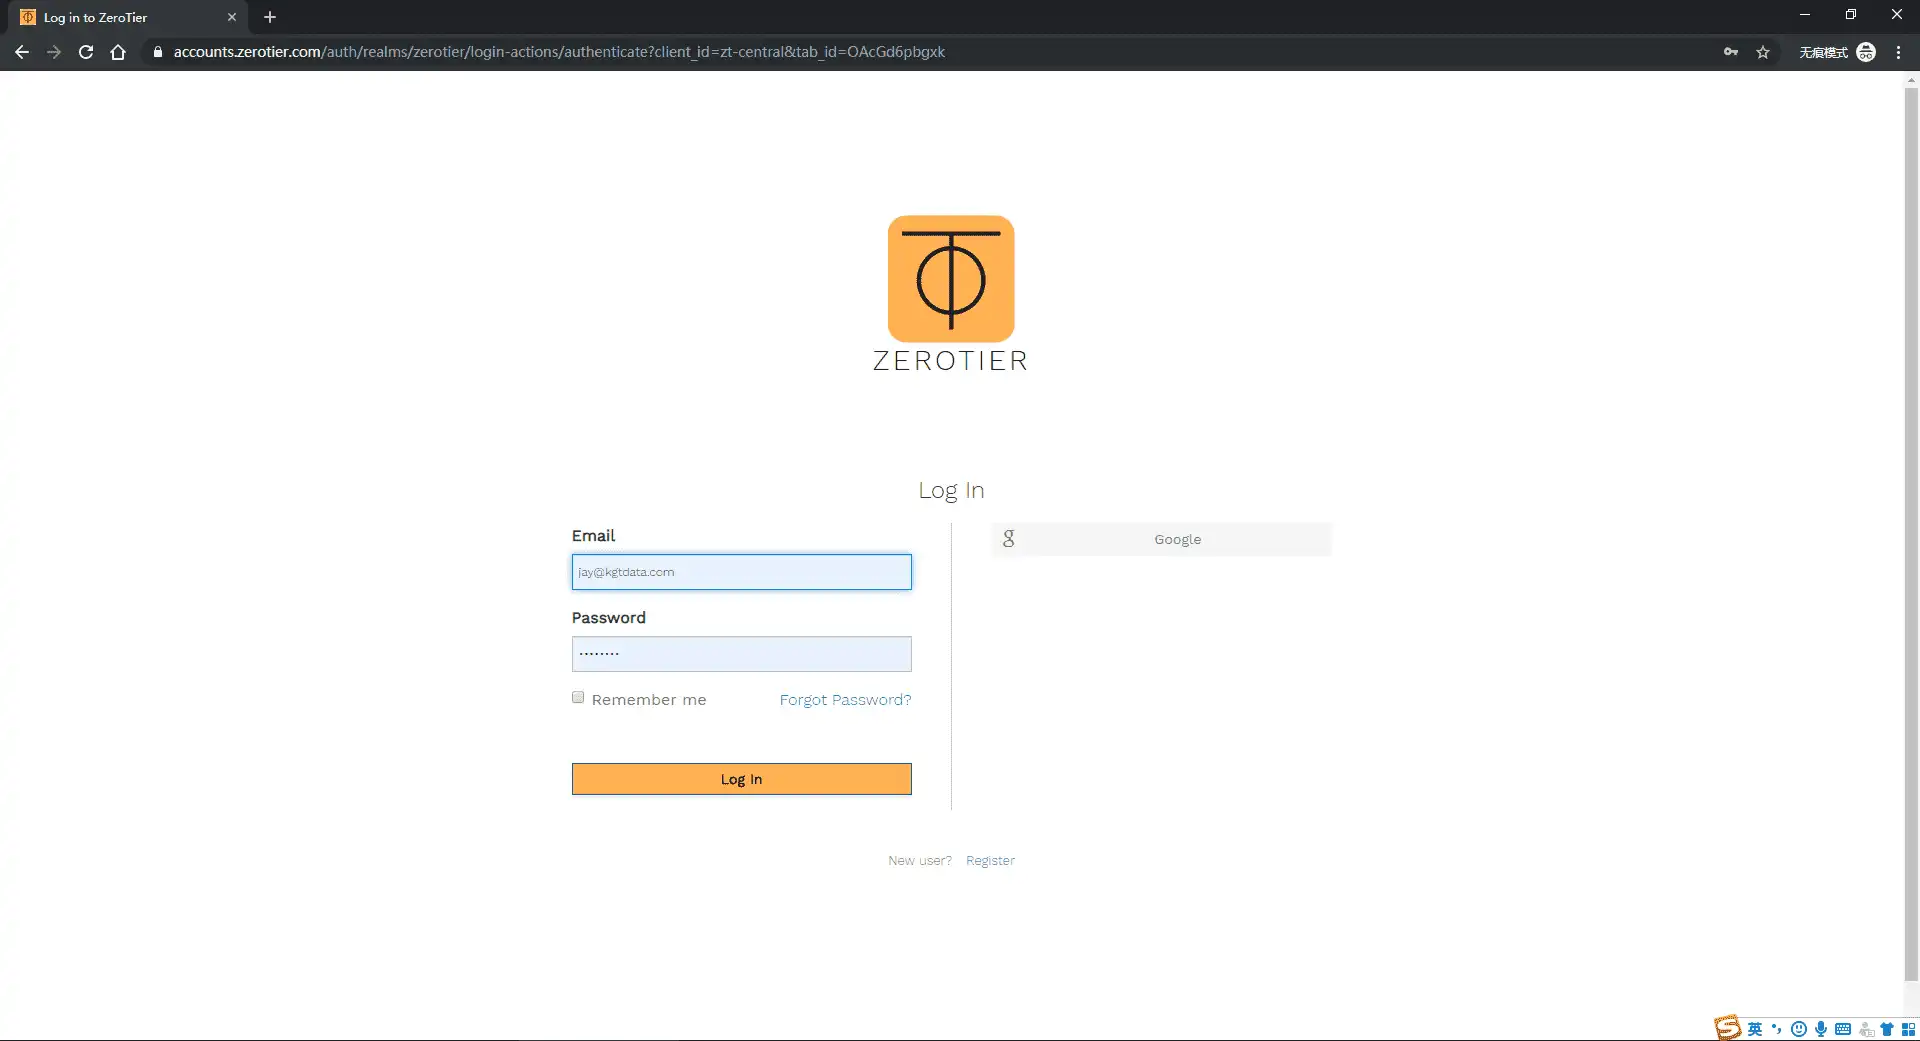The image size is (1920, 1041).
Task: Open the Forgot Password? link
Action: click(845, 700)
